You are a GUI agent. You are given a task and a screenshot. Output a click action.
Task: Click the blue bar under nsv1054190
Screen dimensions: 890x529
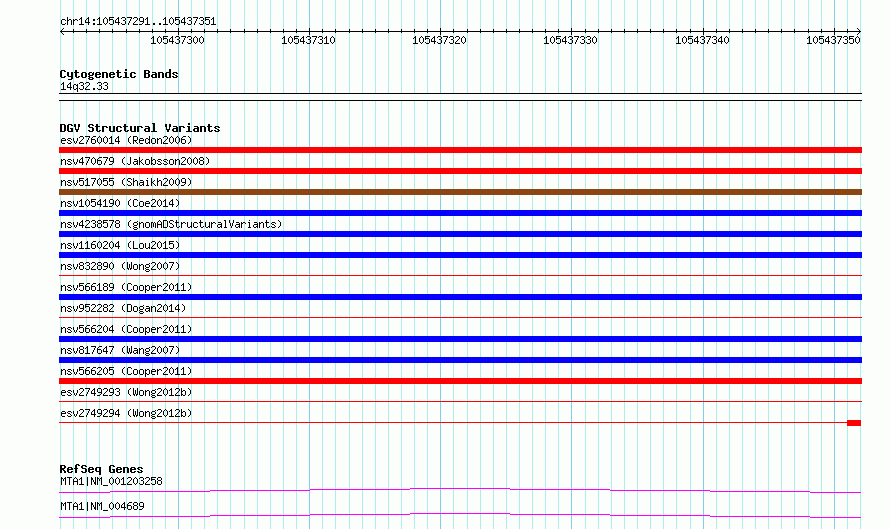point(460,213)
